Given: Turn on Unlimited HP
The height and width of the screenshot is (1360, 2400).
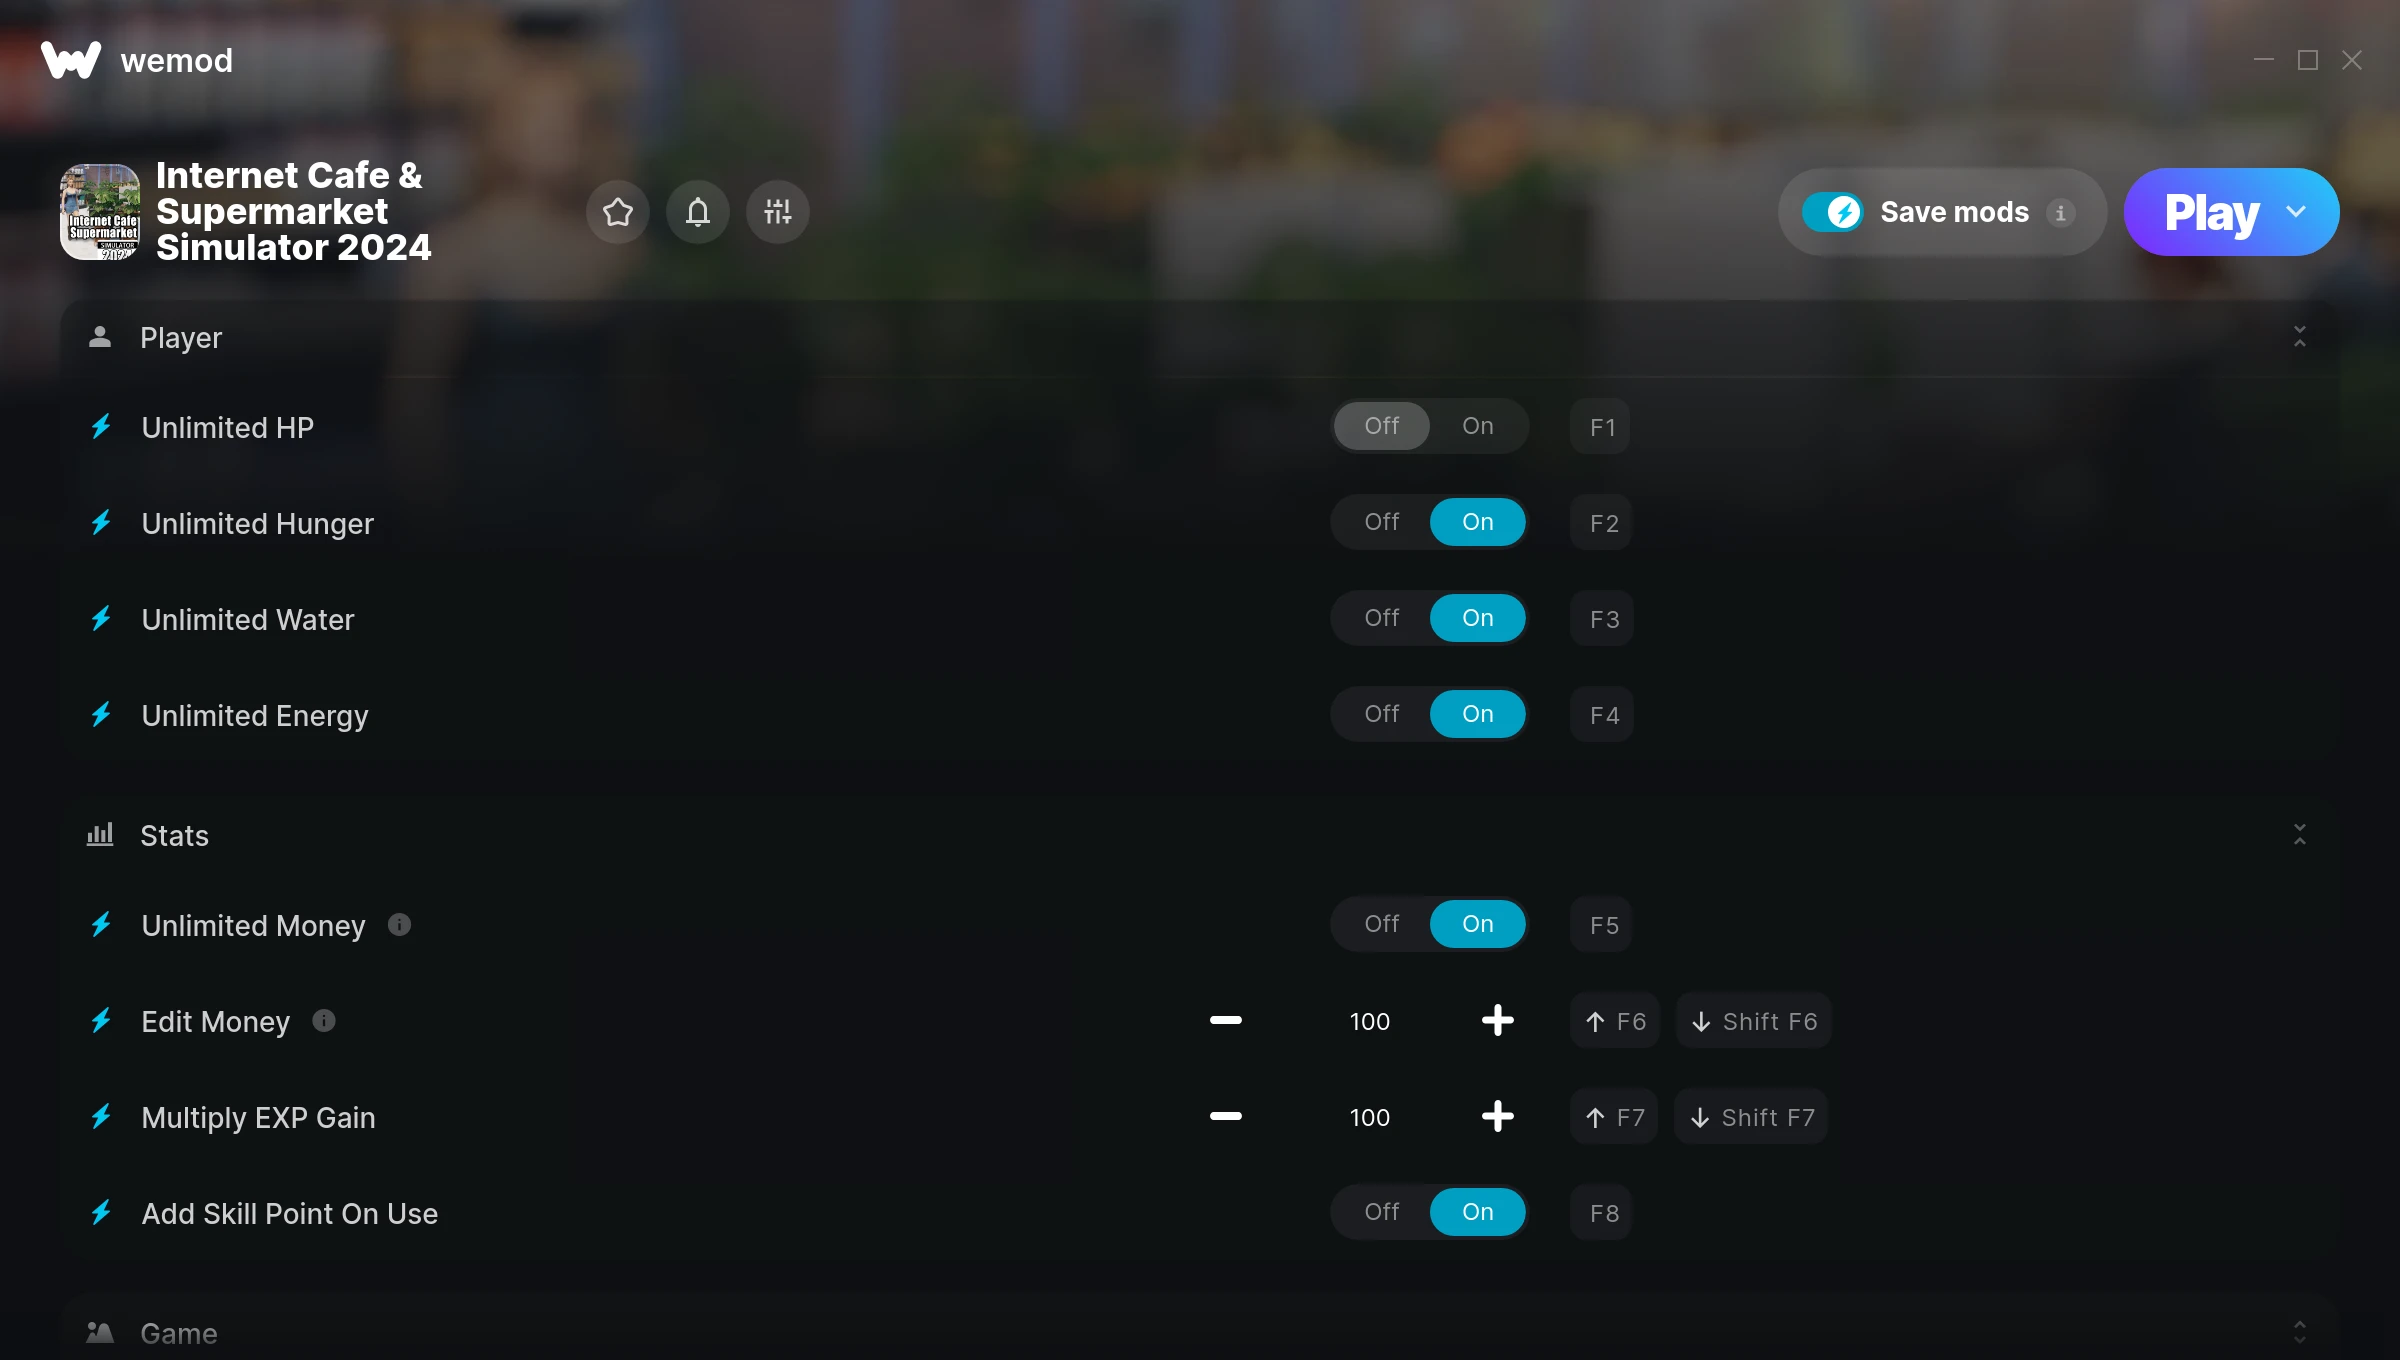Looking at the screenshot, I should tap(1477, 426).
